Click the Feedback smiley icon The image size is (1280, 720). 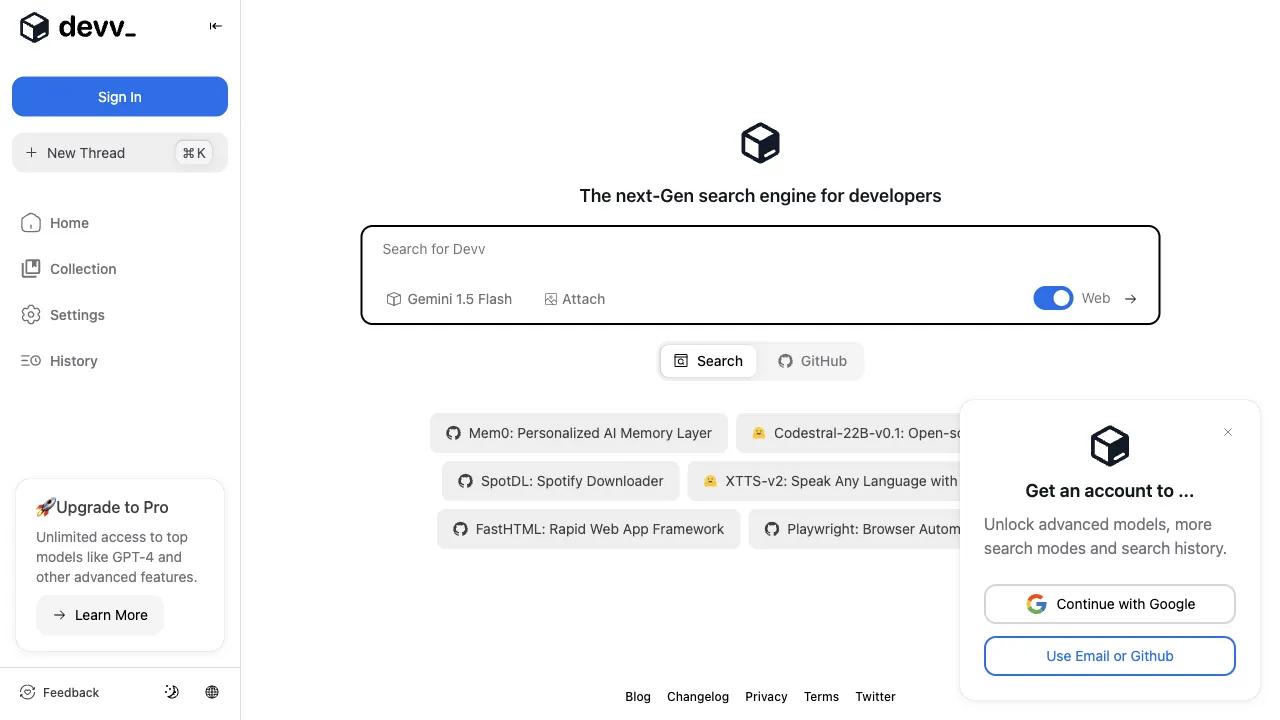(28, 692)
